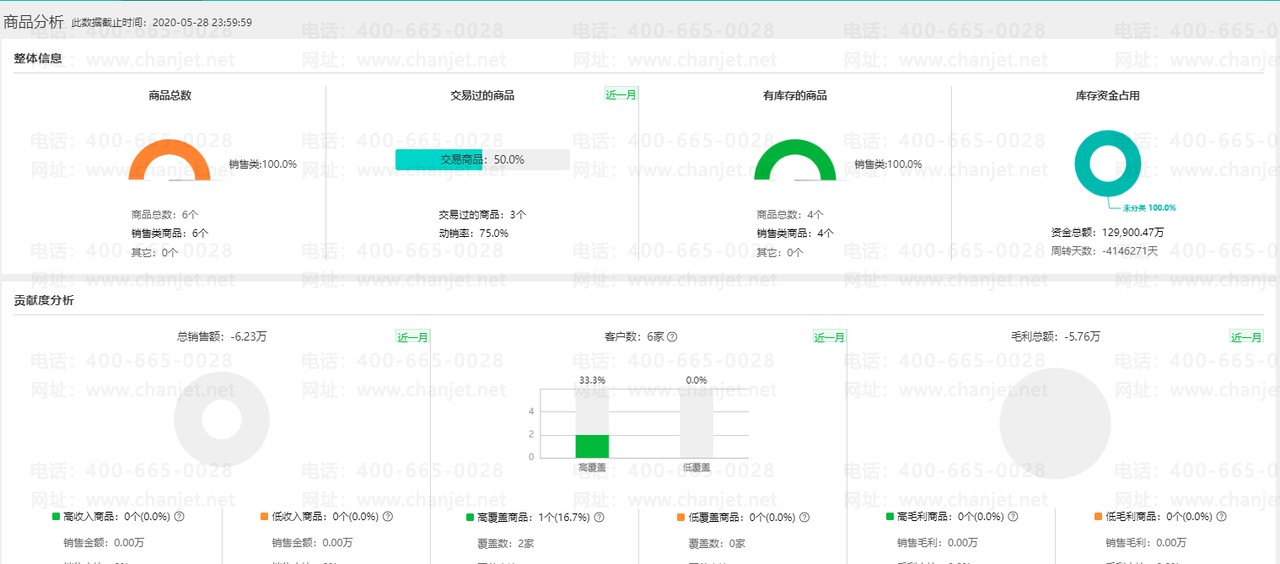Open 近一月 period selector beside 总销售额
The height and width of the screenshot is (564, 1280).
pyautogui.click(x=413, y=337)
